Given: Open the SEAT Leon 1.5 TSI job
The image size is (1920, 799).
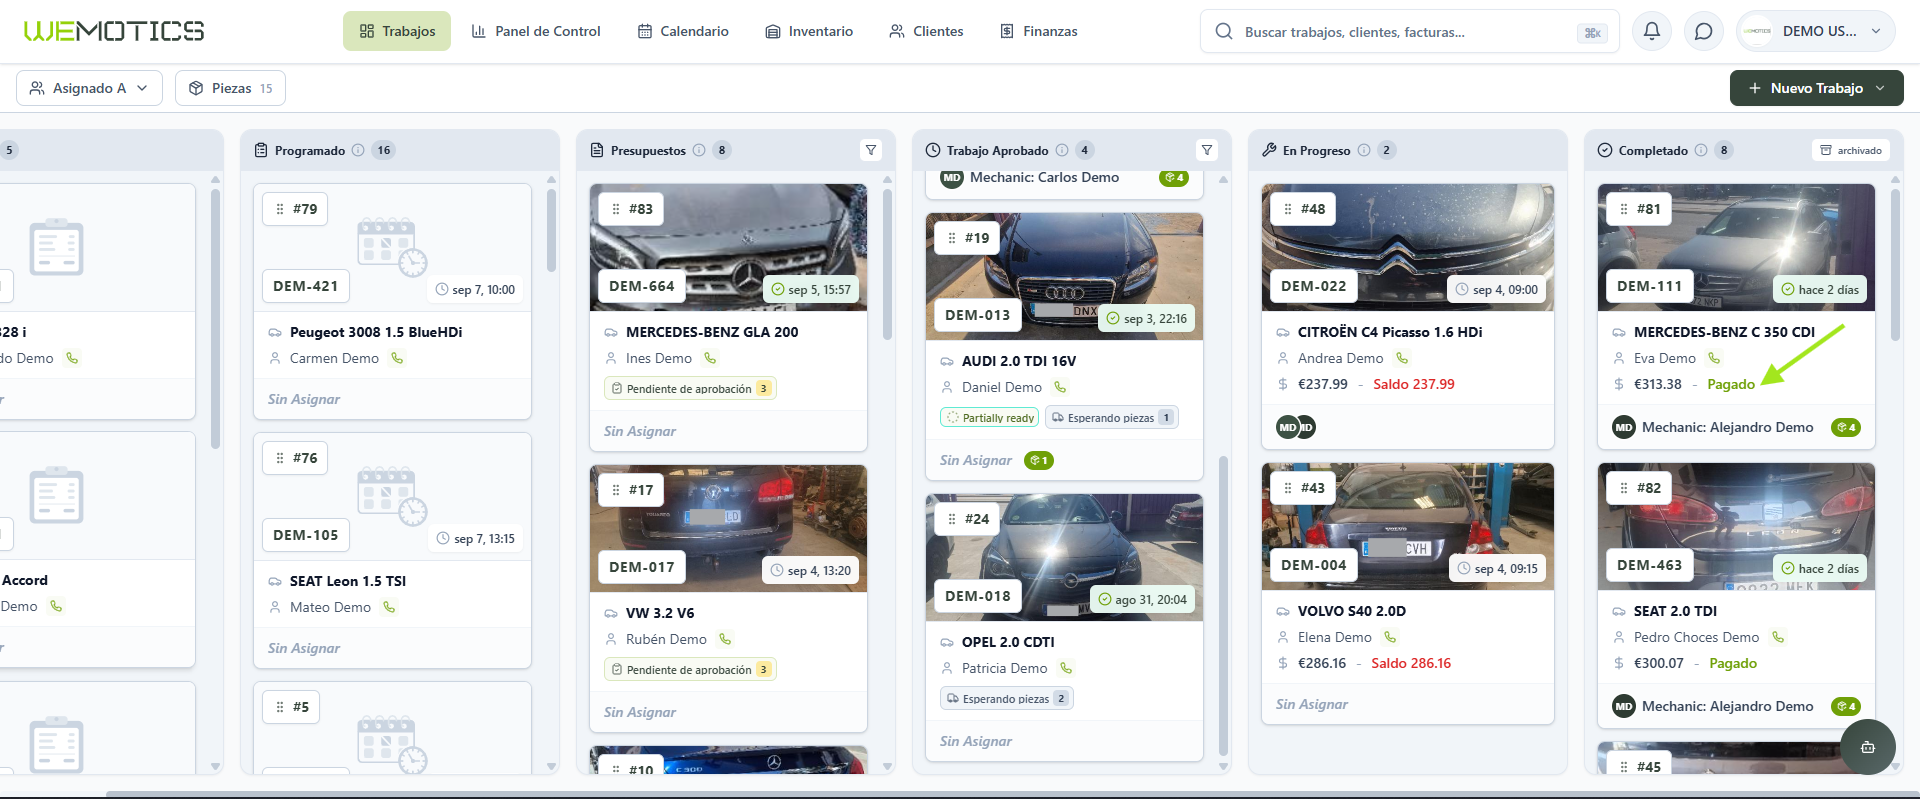Looking at the screenshot, I should point(348,581).
